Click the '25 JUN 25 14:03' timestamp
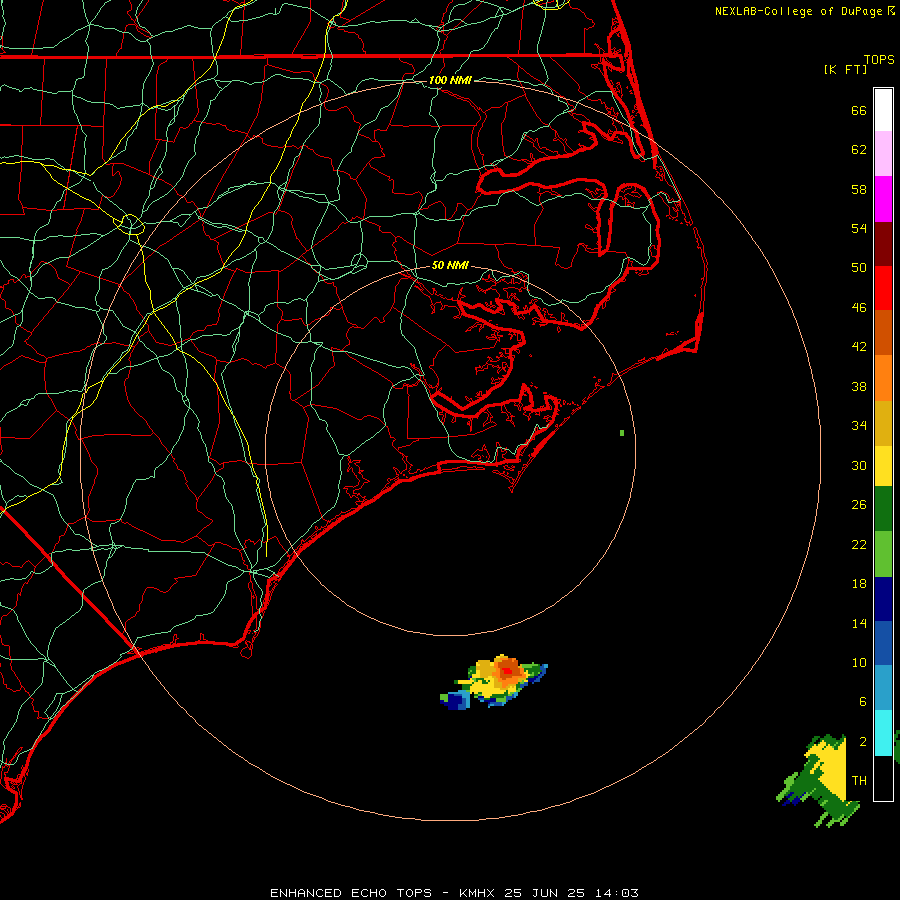This screenshot has height=900, width=900. tap(571, 893)
